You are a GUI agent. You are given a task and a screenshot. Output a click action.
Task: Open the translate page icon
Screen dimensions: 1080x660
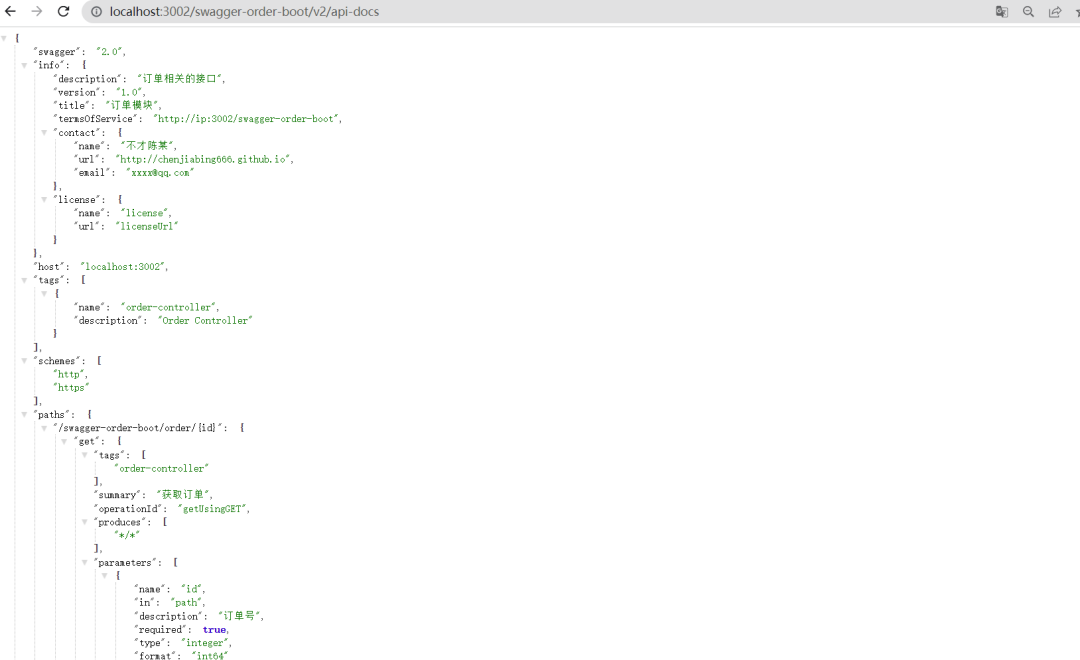(1001, 12)
